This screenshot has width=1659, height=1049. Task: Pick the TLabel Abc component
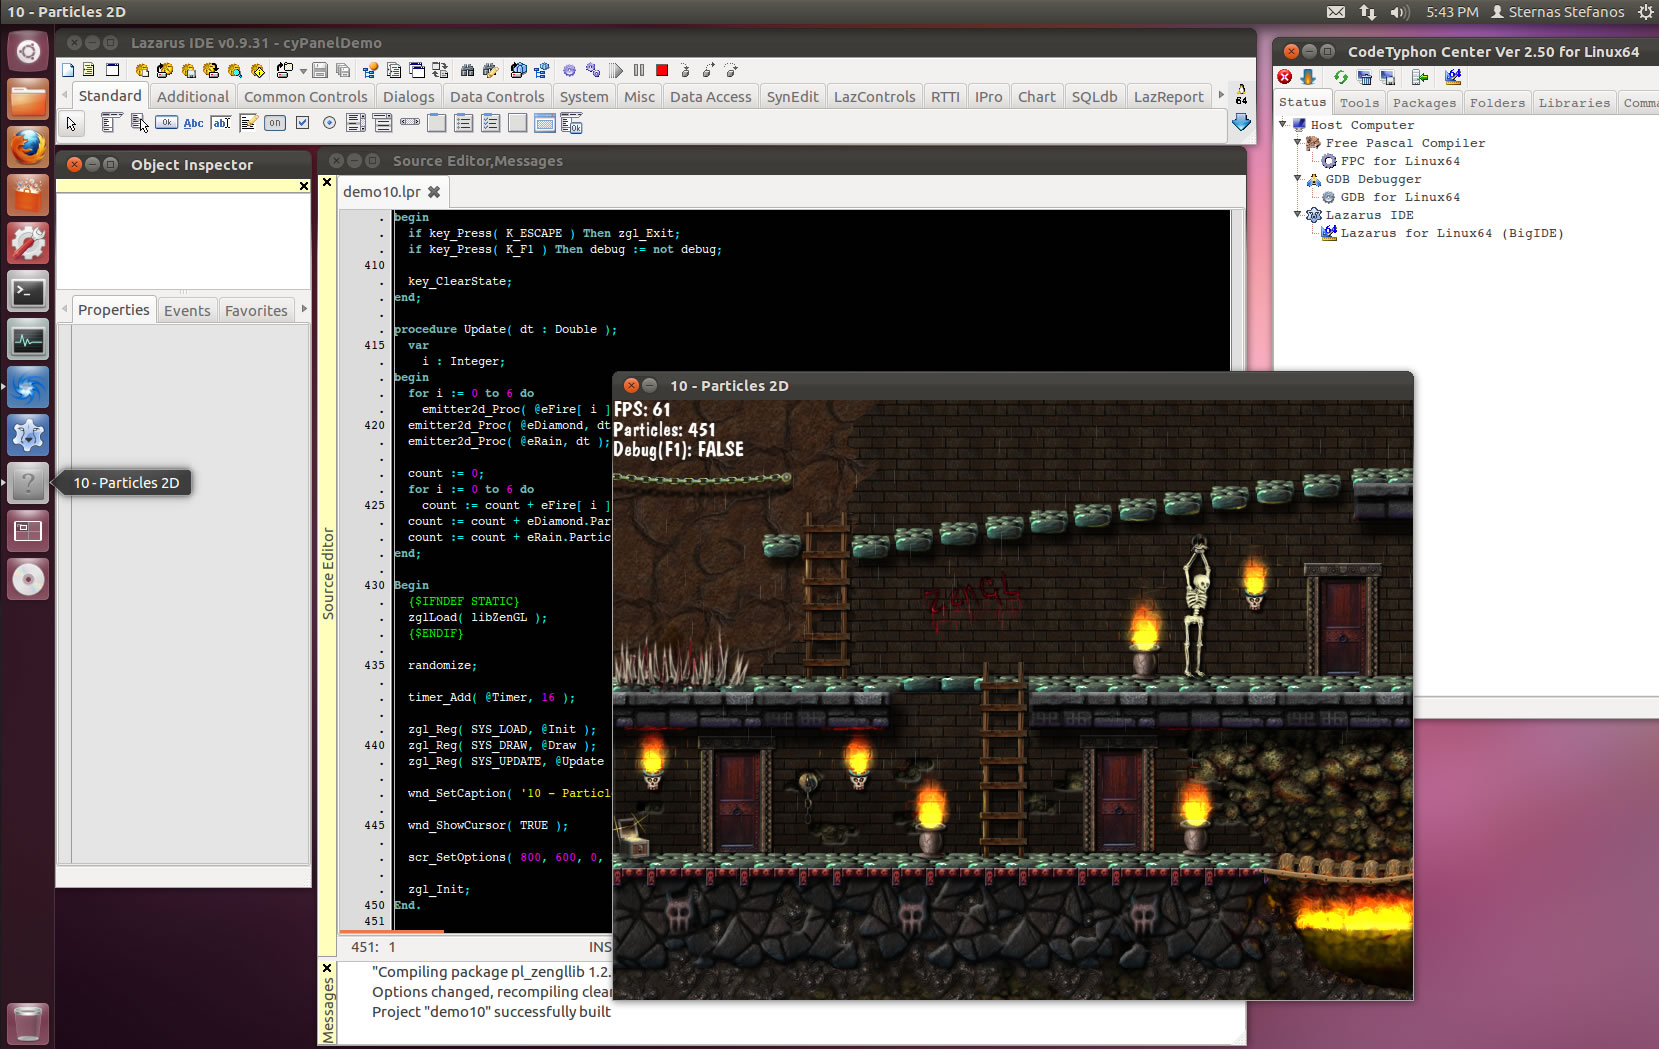tap(193, 123)
